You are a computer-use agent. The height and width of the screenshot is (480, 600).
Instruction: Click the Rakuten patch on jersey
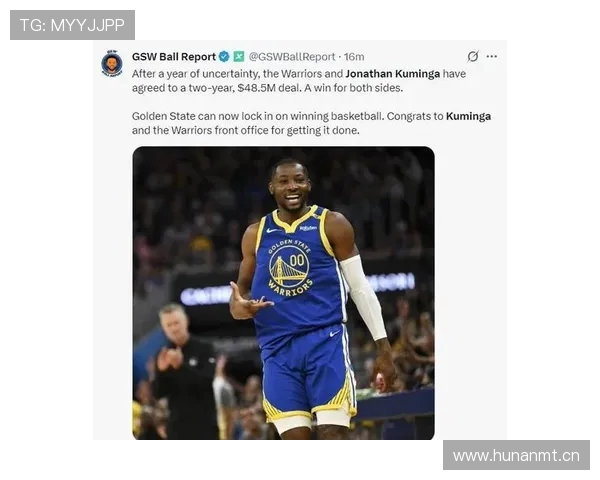[x=308, y=228]
